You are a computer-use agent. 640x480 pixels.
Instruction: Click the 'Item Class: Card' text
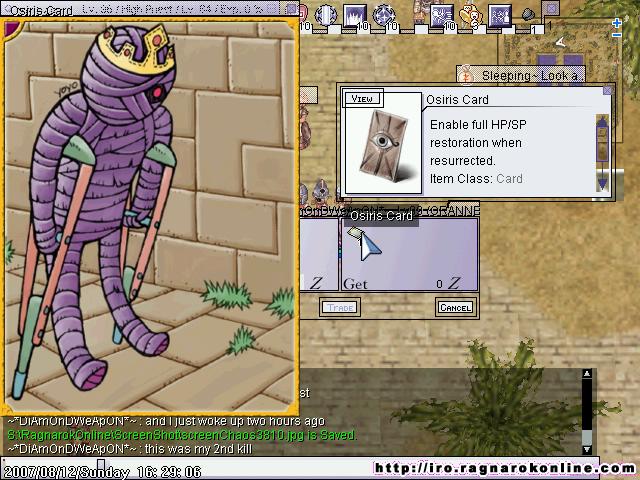[x=476, y=178]
